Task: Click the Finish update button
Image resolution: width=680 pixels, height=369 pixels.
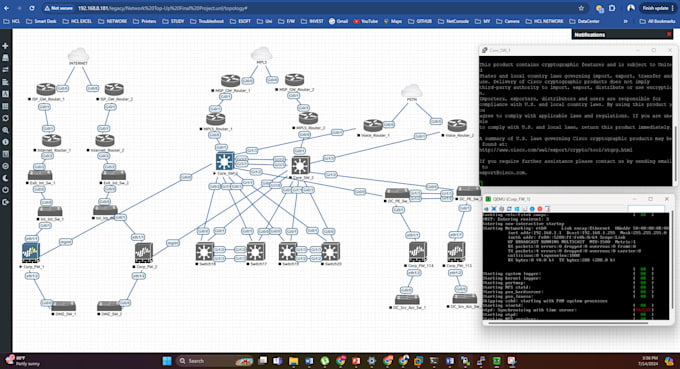Action: tap(658, 8)
